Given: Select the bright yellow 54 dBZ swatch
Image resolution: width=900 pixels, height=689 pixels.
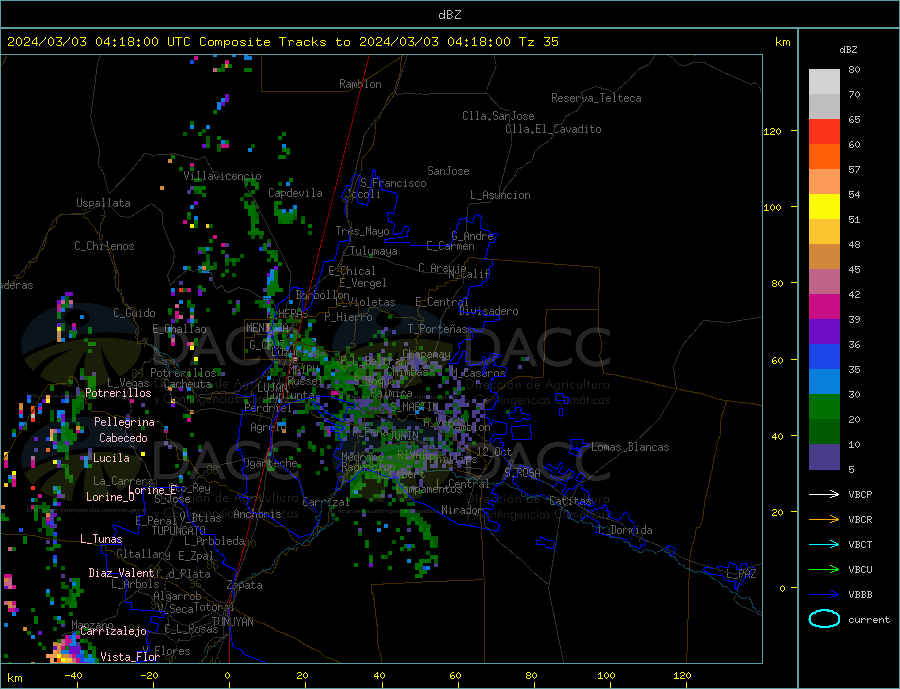Looking at the screenshot, I should pyautogui.click(x=824, y=207).
